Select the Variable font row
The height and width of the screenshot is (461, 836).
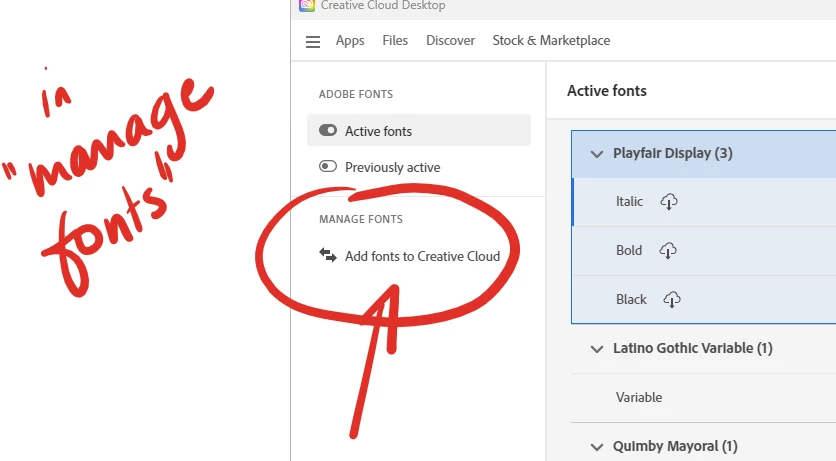(x=703, y=398)
